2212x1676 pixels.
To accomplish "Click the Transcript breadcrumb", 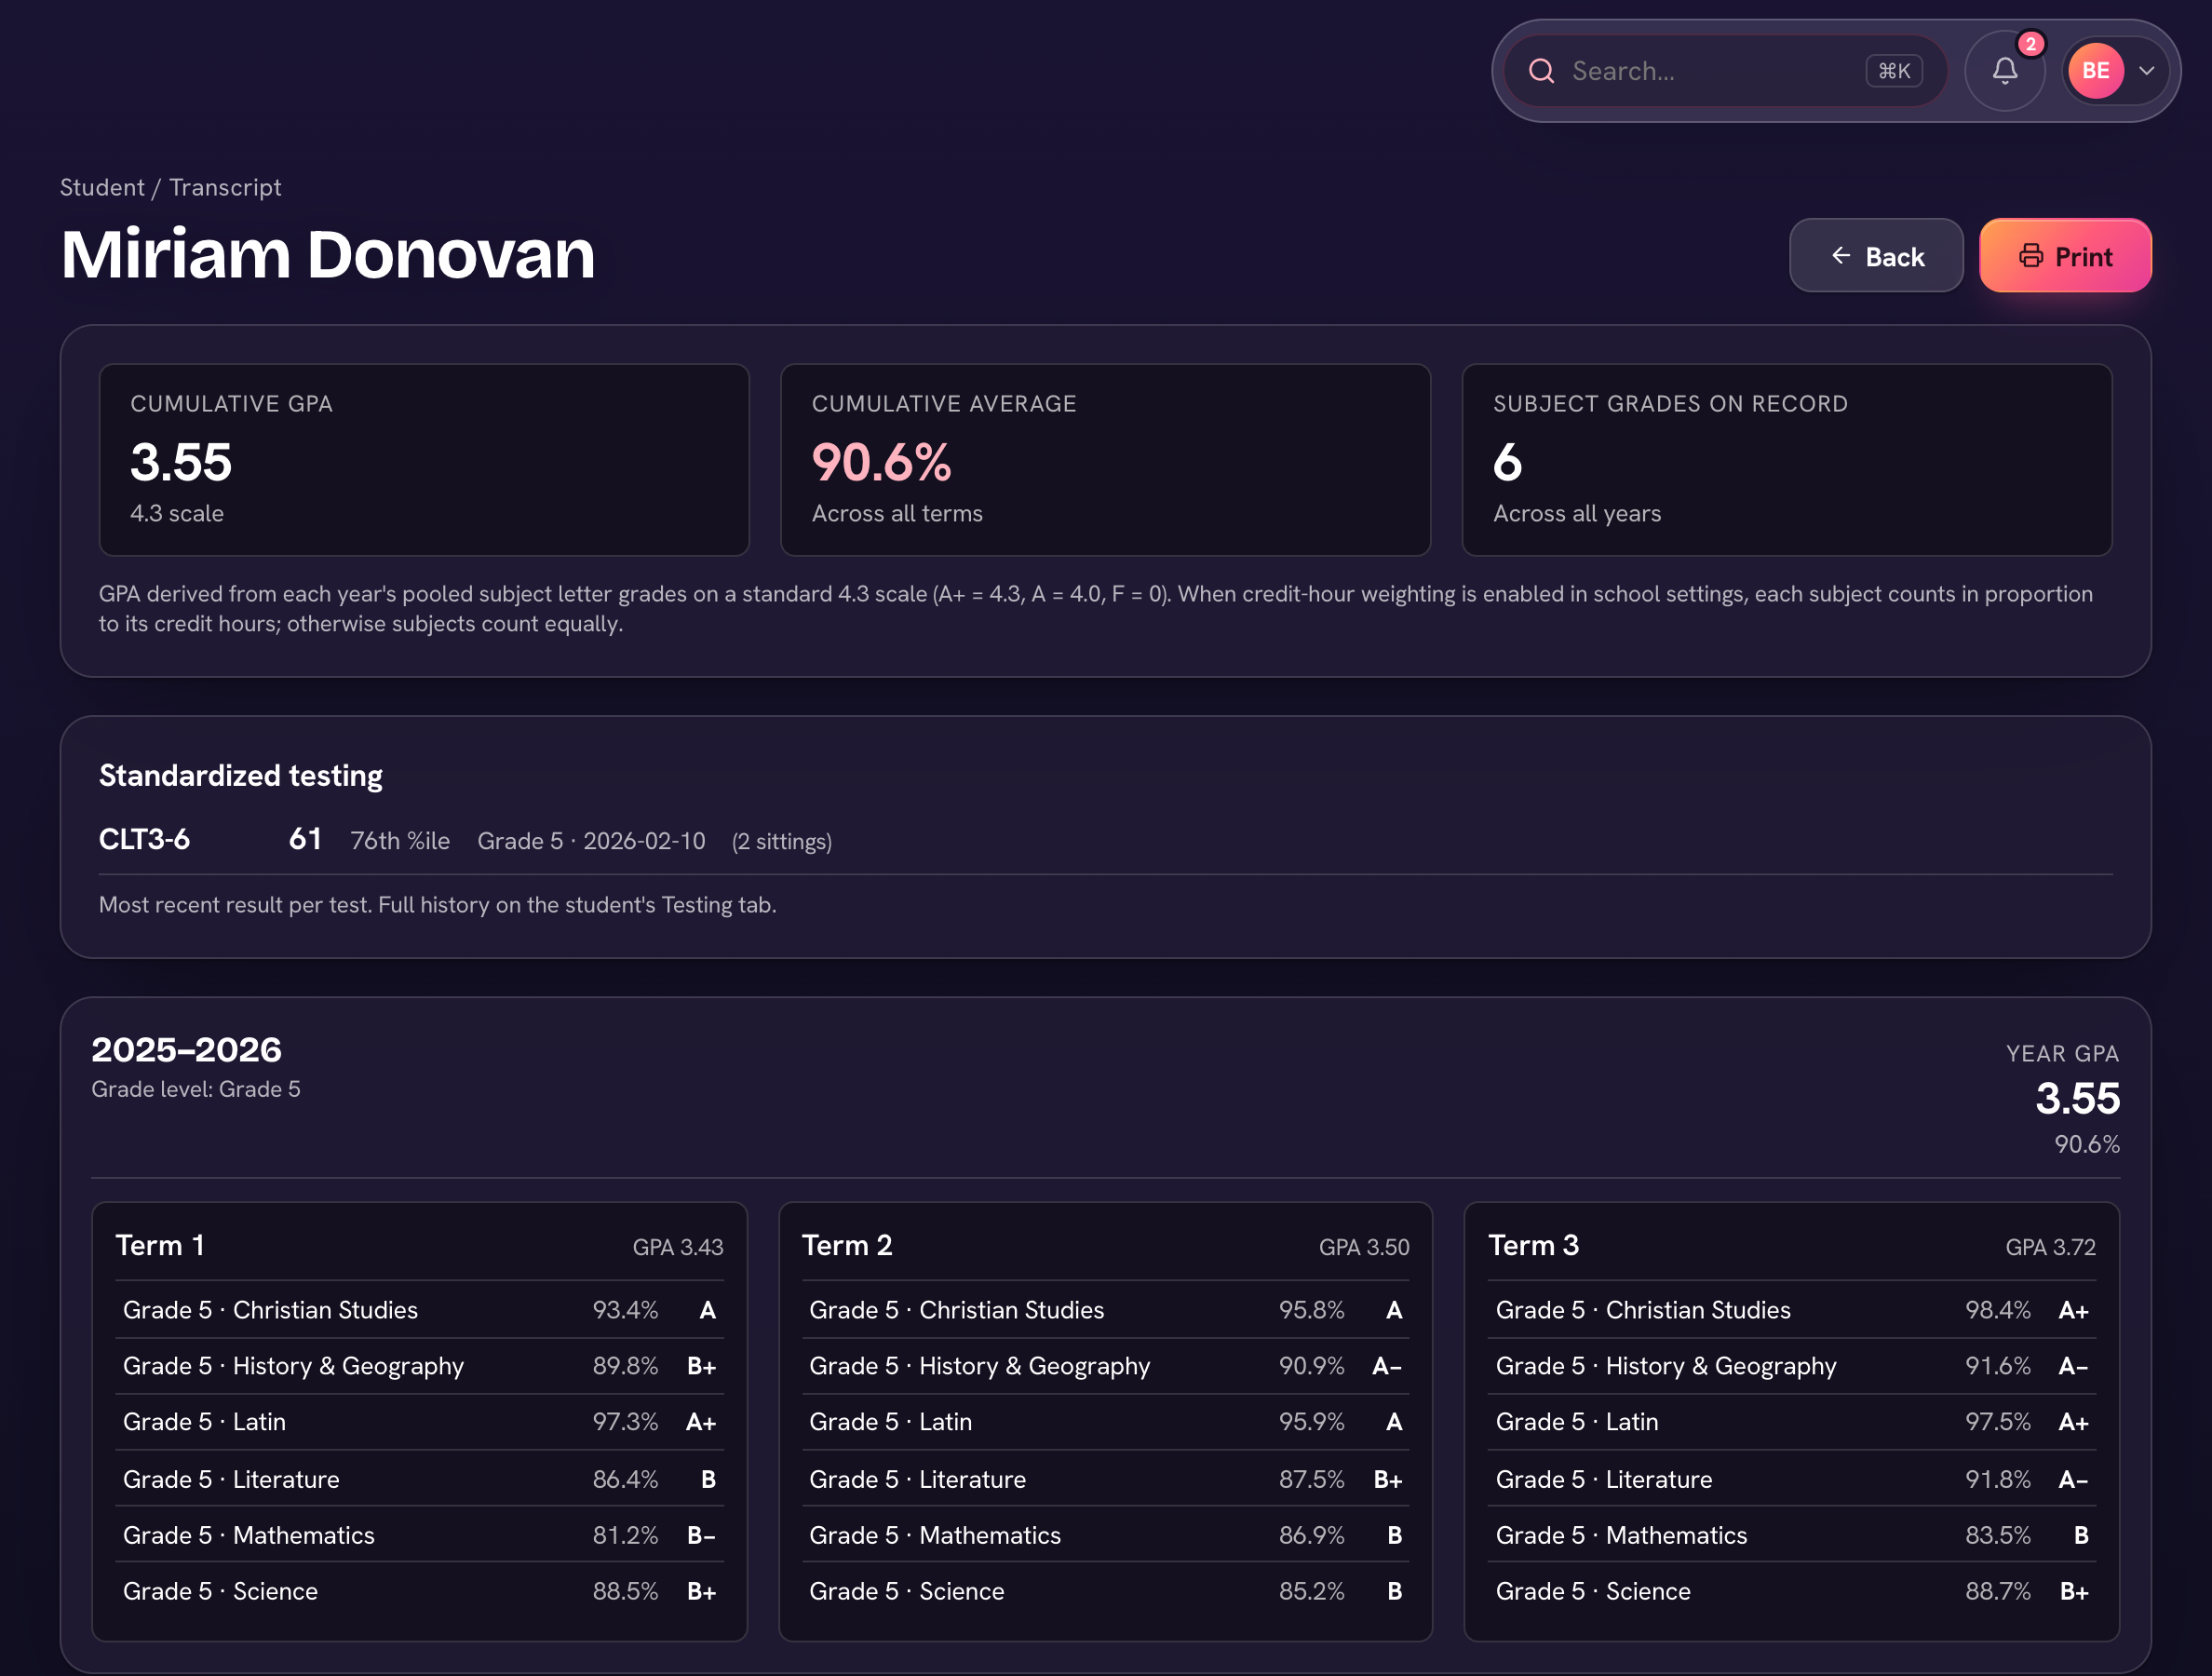I will pos(225,188).
